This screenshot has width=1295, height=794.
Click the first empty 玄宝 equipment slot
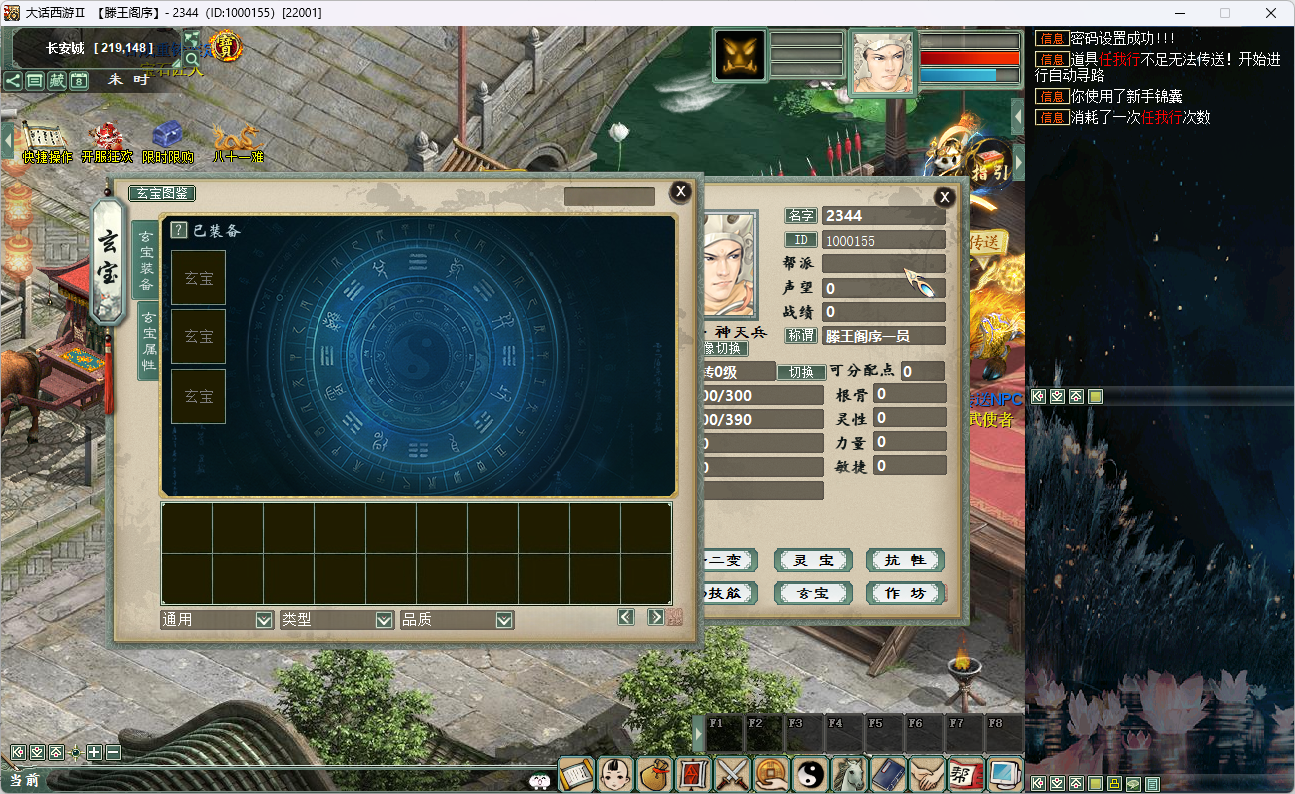click(x=198, y=278)
